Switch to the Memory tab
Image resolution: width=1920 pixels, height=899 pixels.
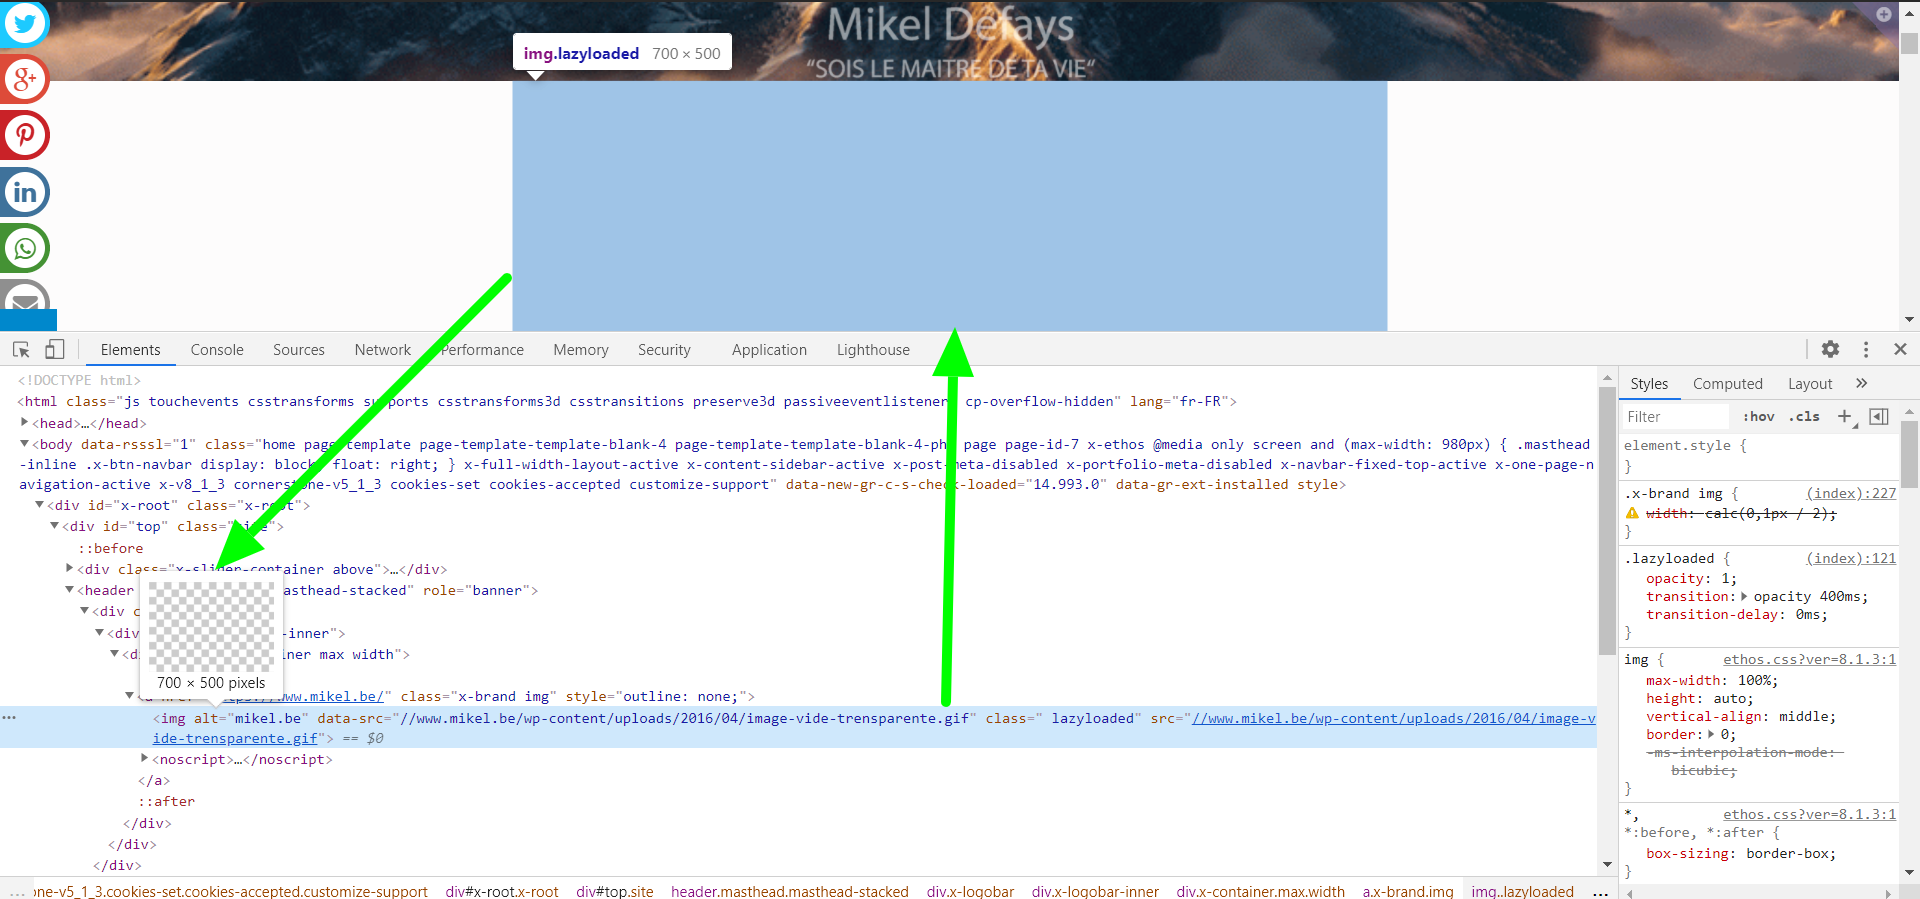581,350
